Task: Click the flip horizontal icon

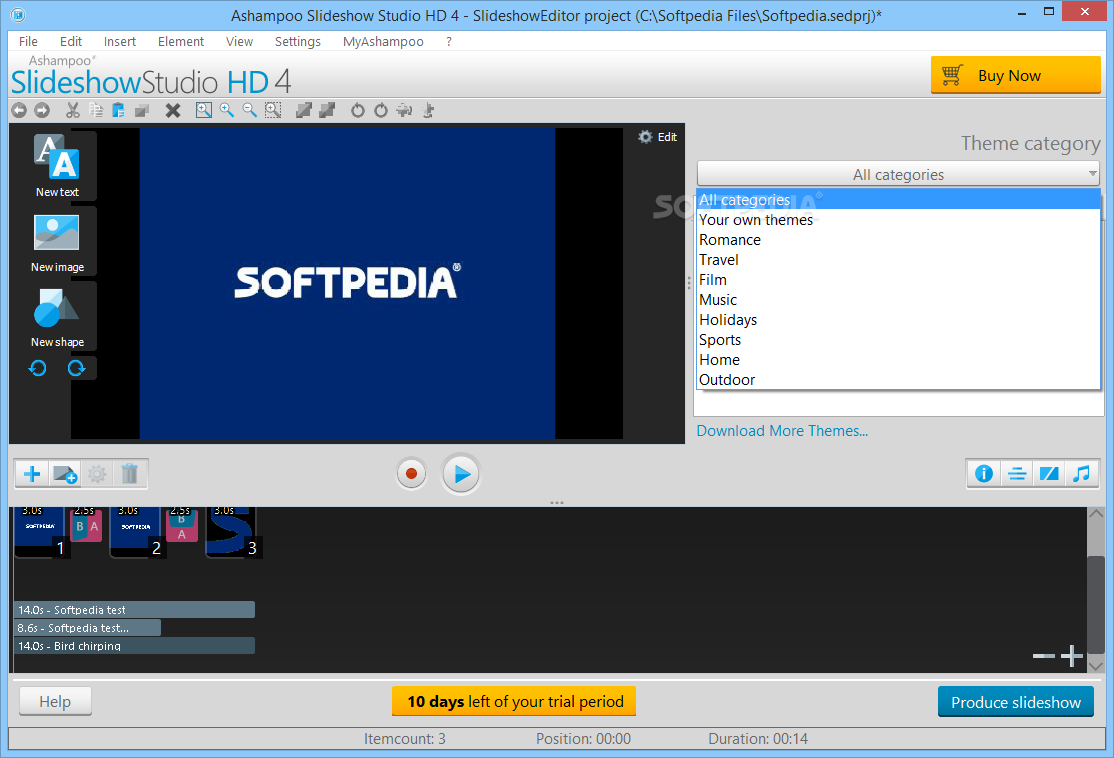Action: click(x=404, y=110)
